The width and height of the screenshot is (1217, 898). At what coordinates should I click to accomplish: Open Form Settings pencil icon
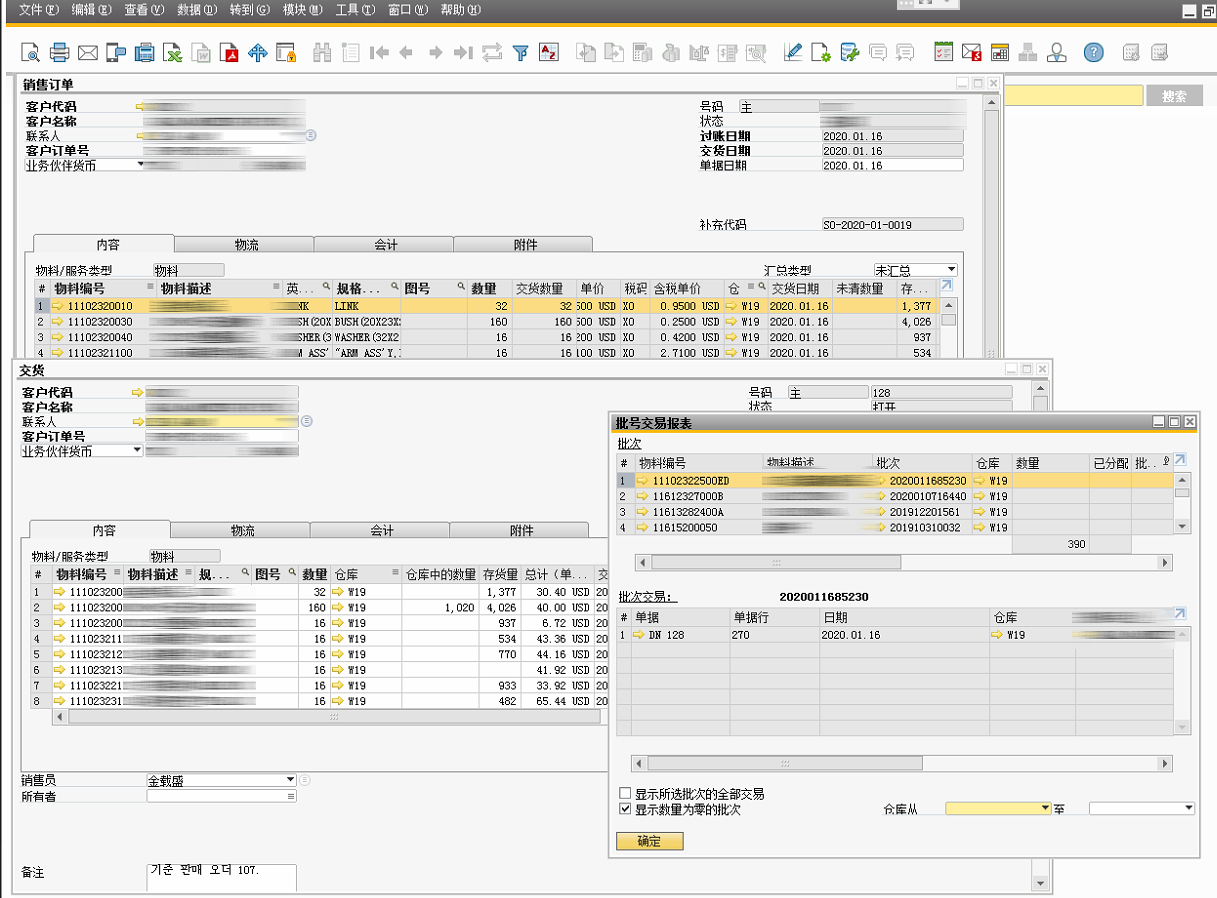pos(793,53)
